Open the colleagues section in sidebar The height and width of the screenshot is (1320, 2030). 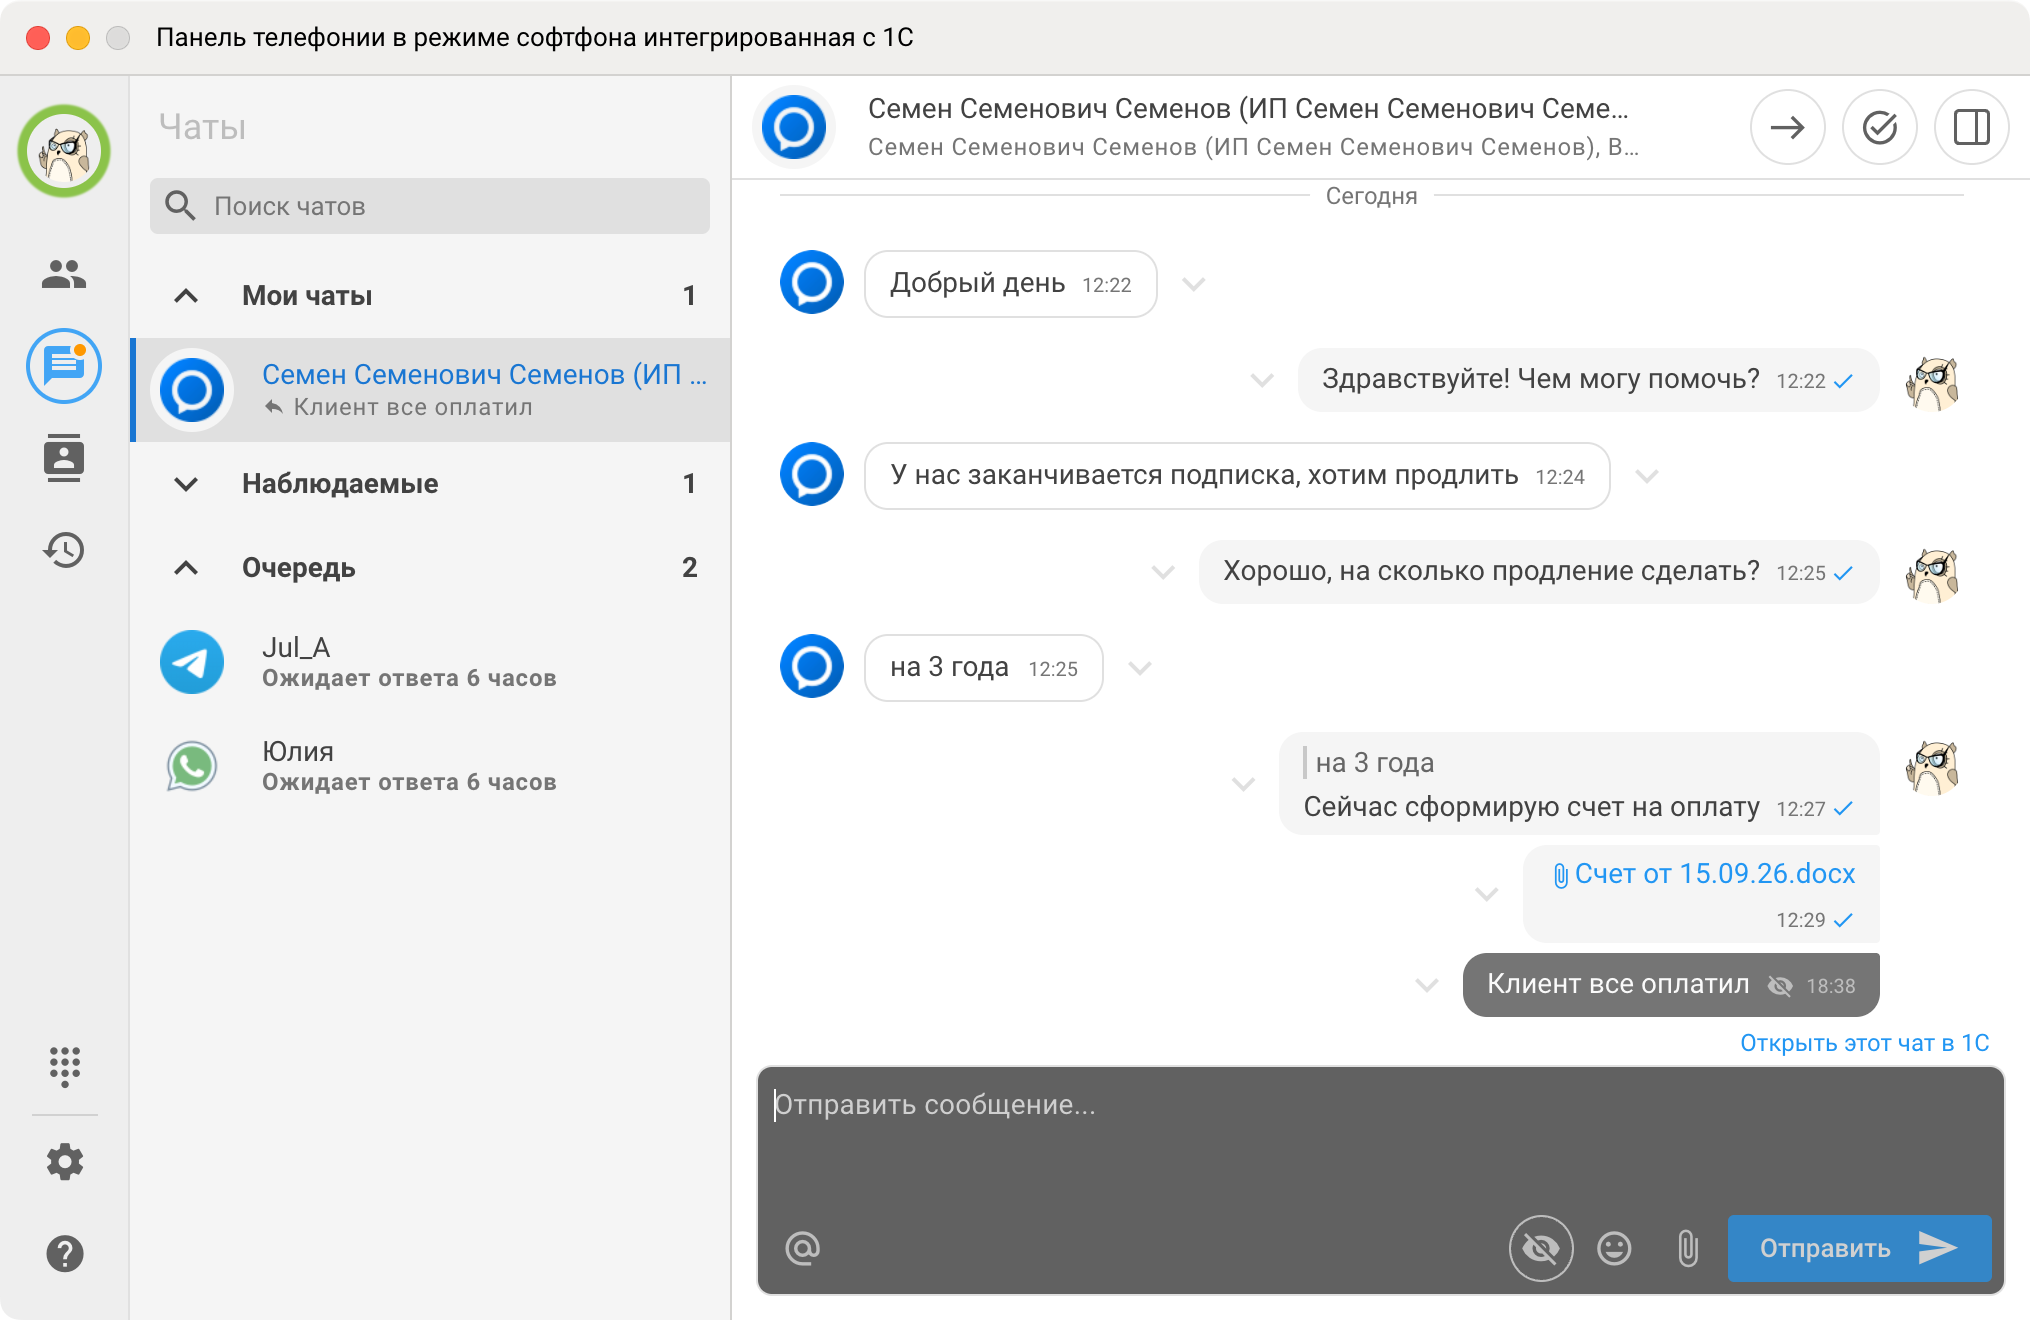tap(64, 273)
